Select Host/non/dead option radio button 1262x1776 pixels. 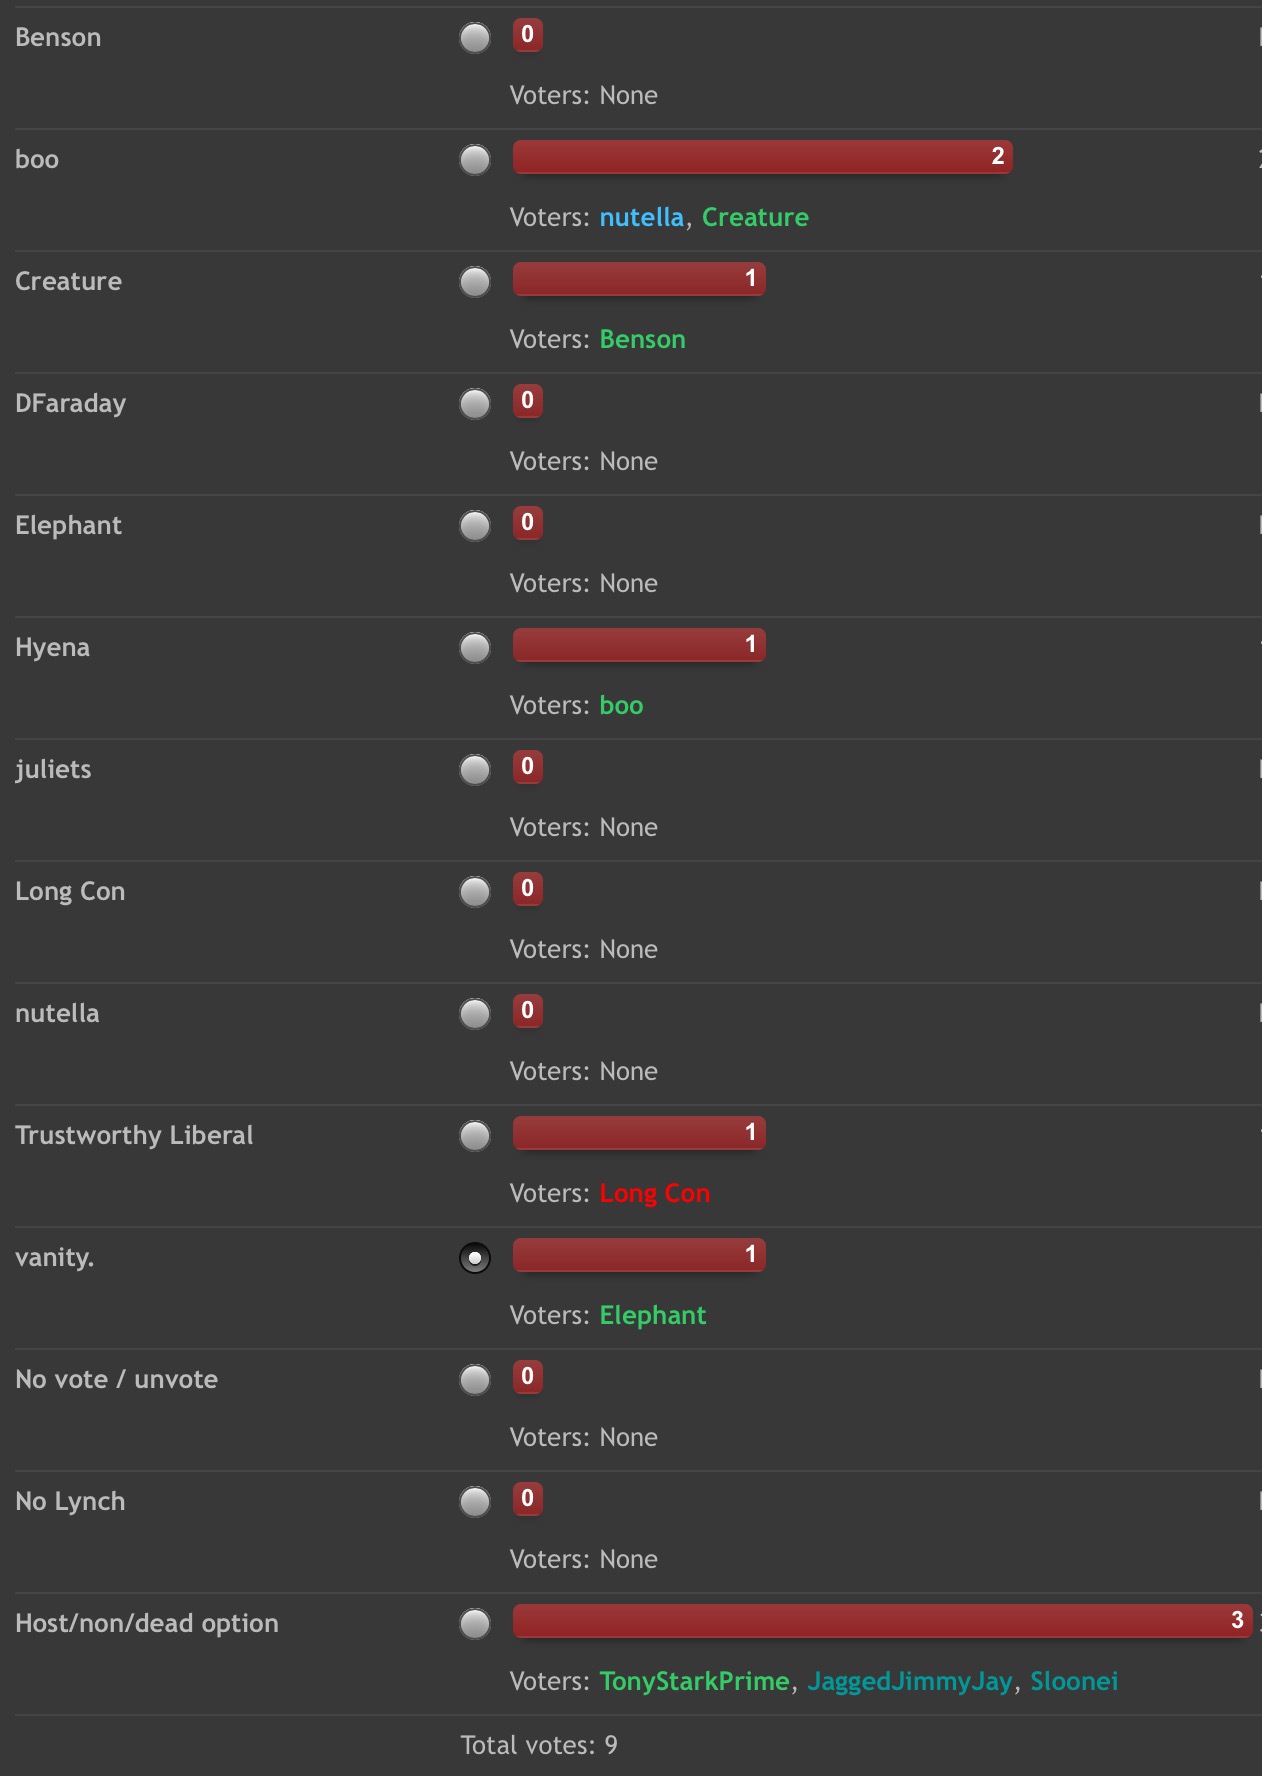475,1624
